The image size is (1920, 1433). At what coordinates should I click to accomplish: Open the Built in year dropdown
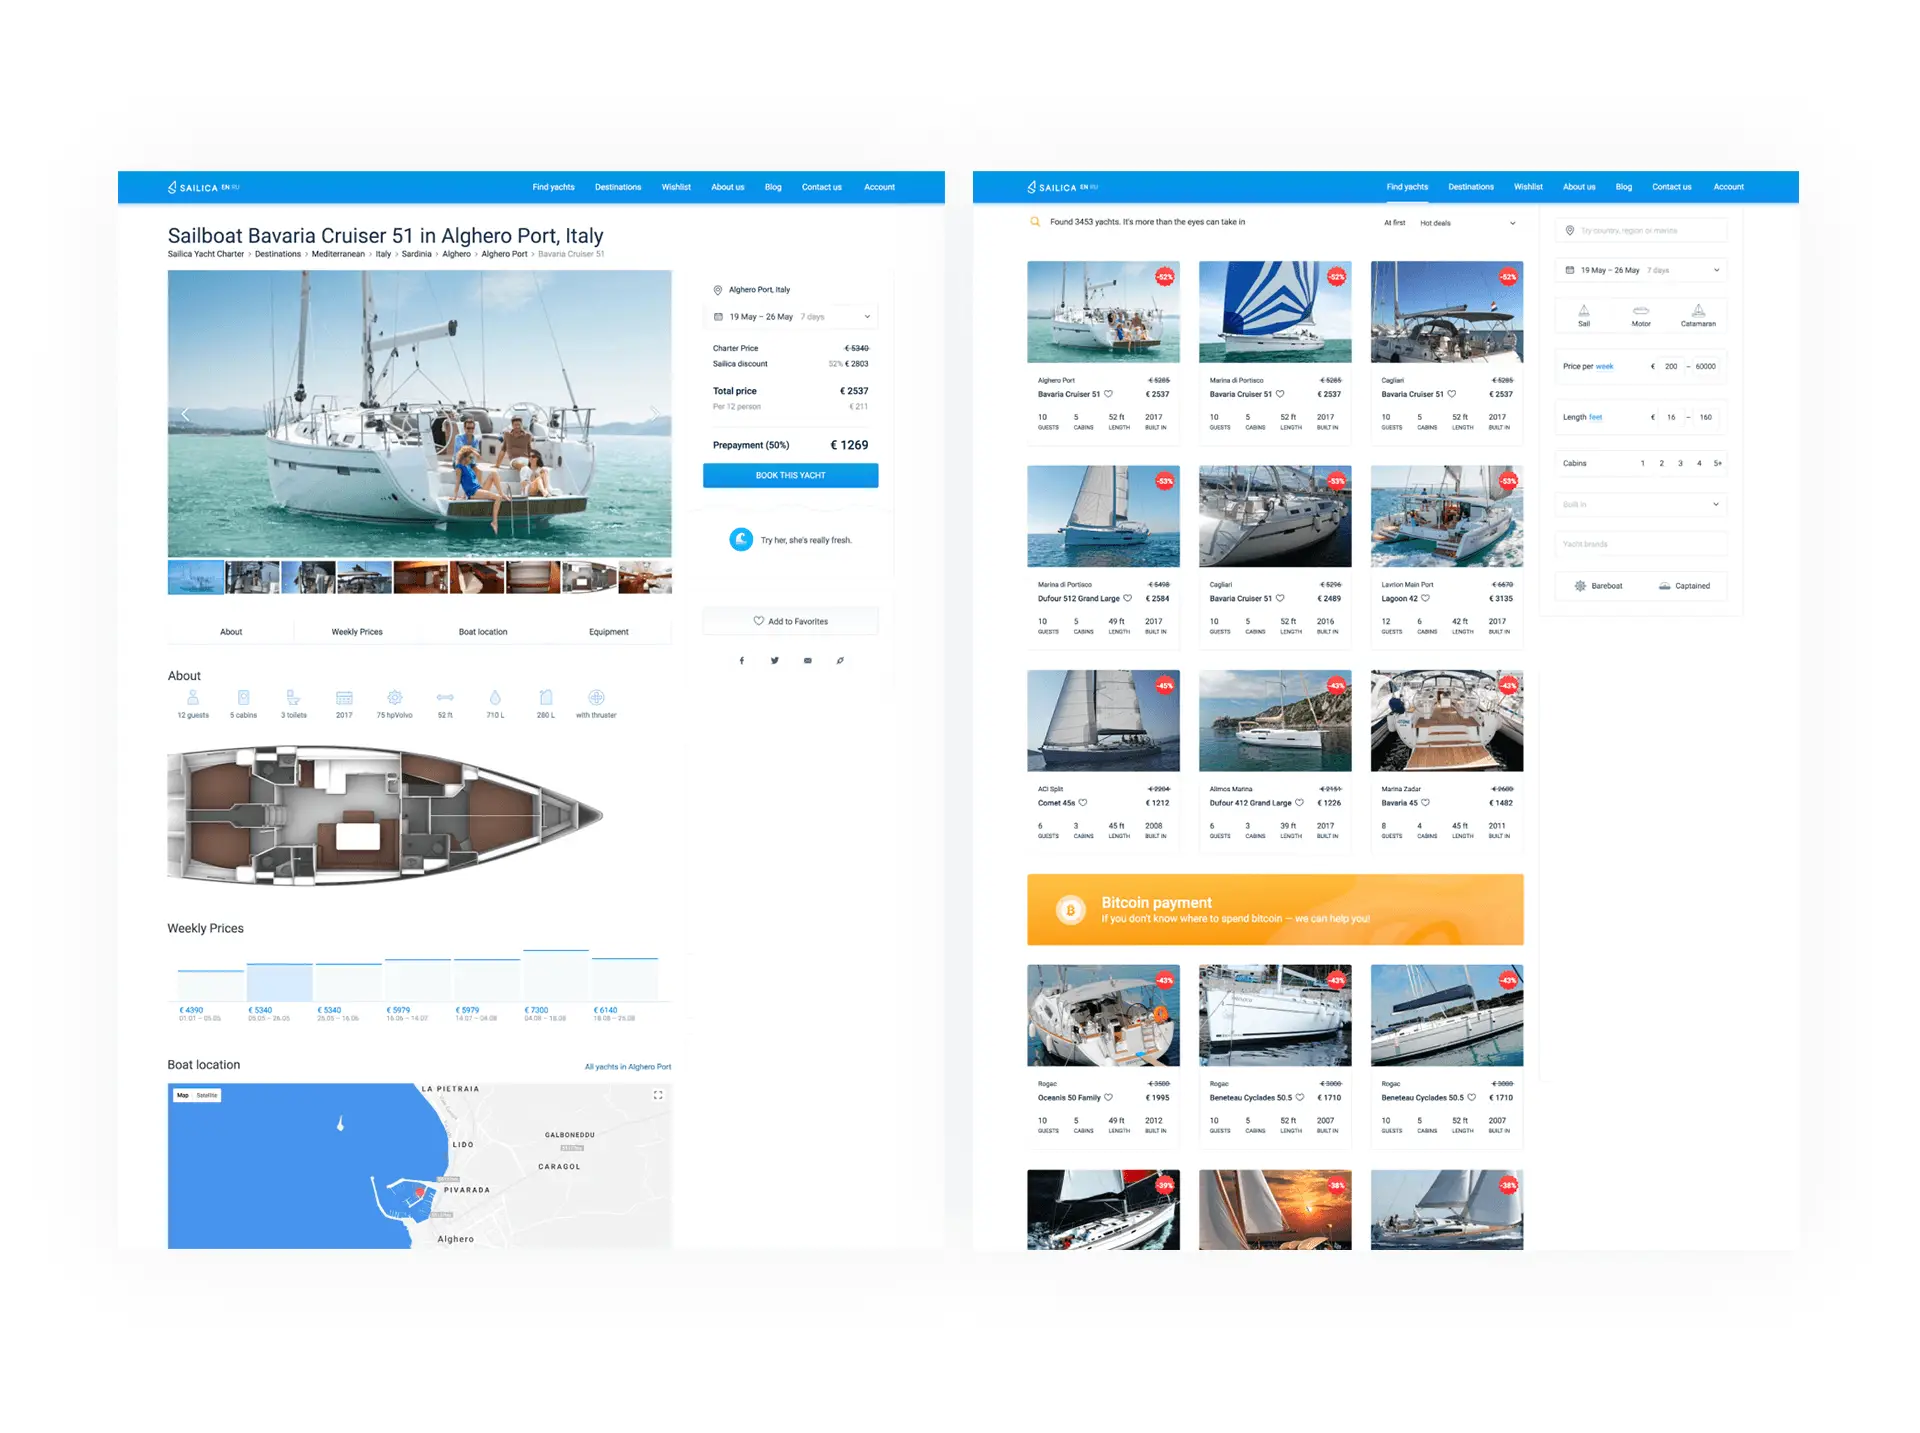point(1640,504)
